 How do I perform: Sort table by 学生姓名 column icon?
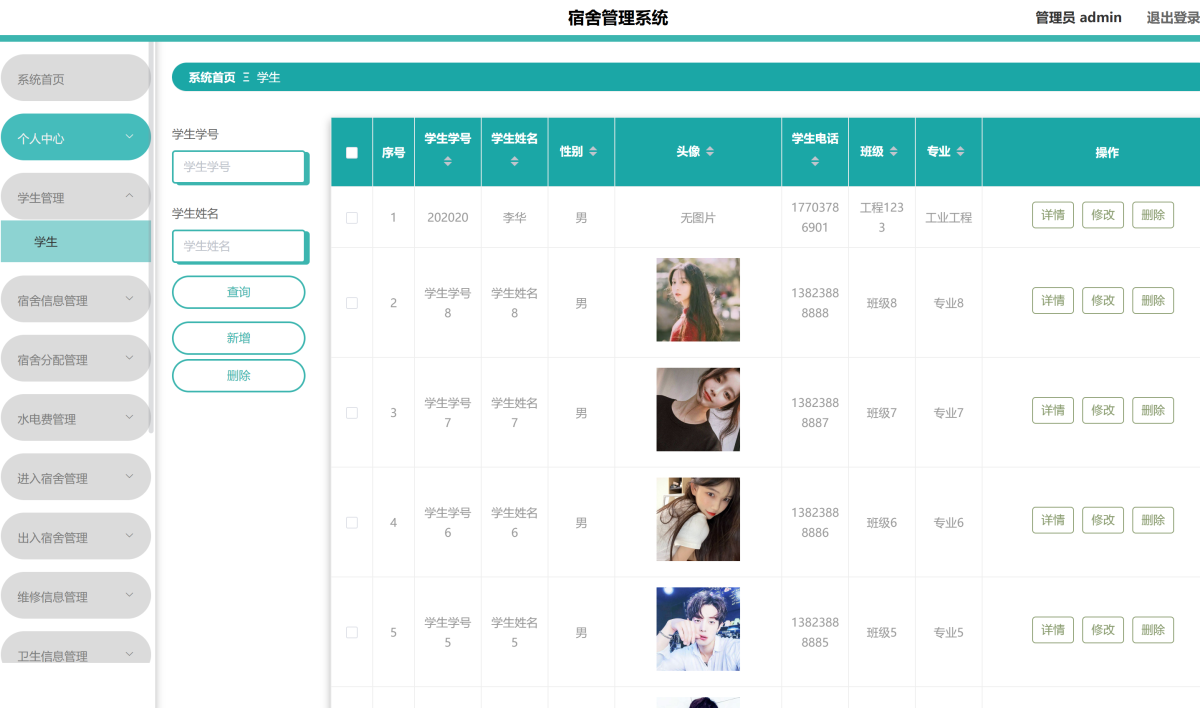514,161
